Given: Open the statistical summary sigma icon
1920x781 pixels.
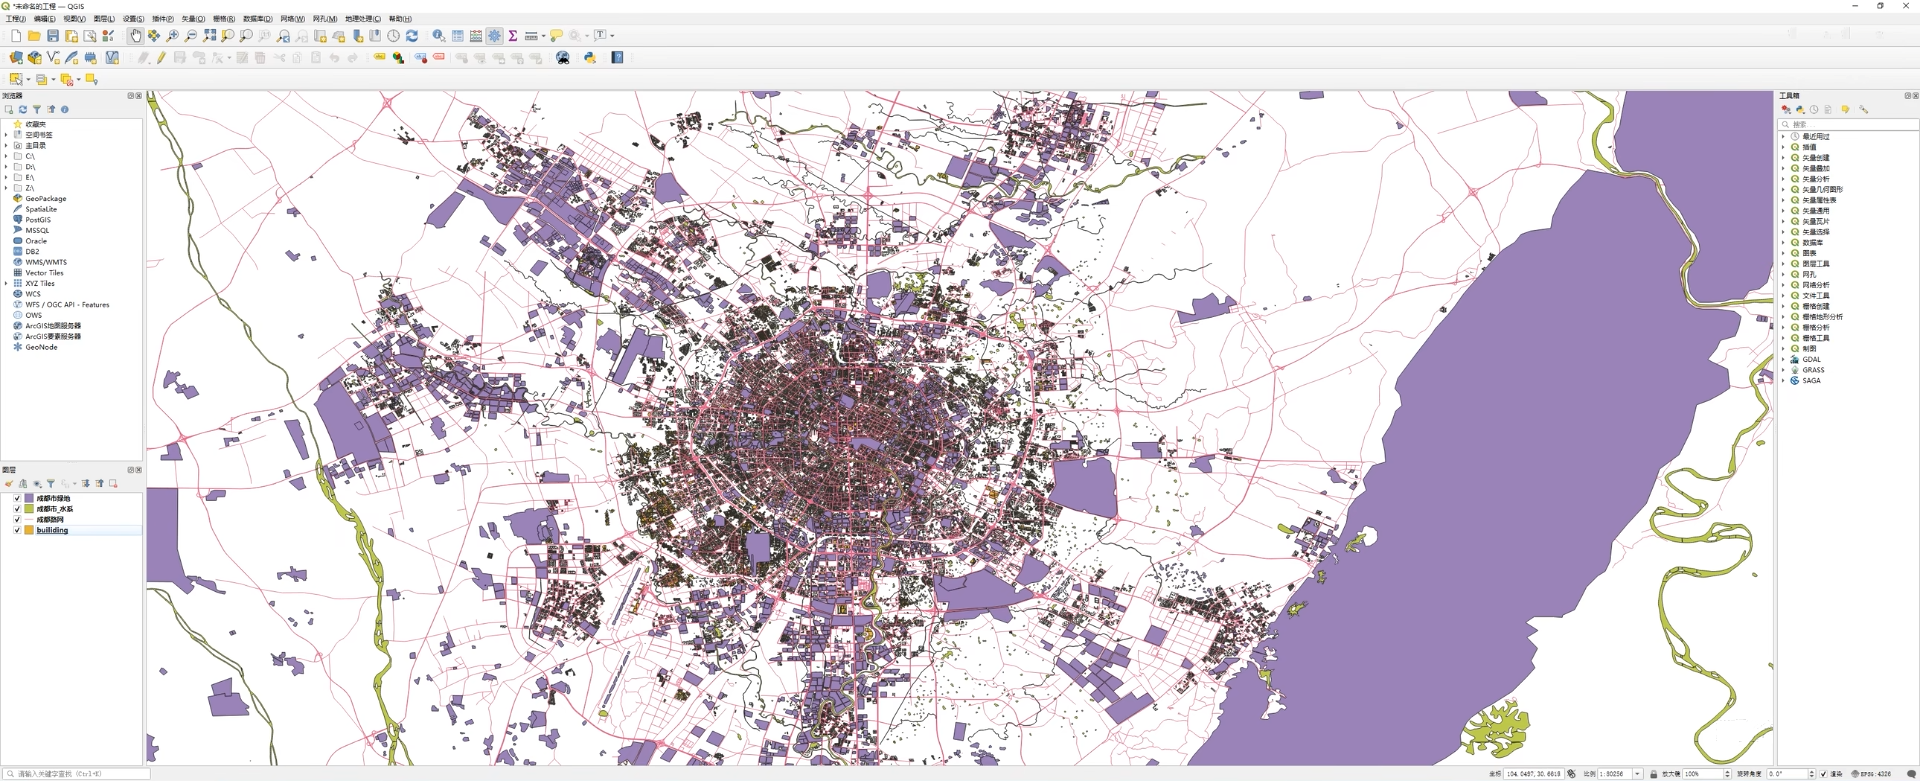Looking at the screenshot, I should pyautogui.click(x=513, y=36).
